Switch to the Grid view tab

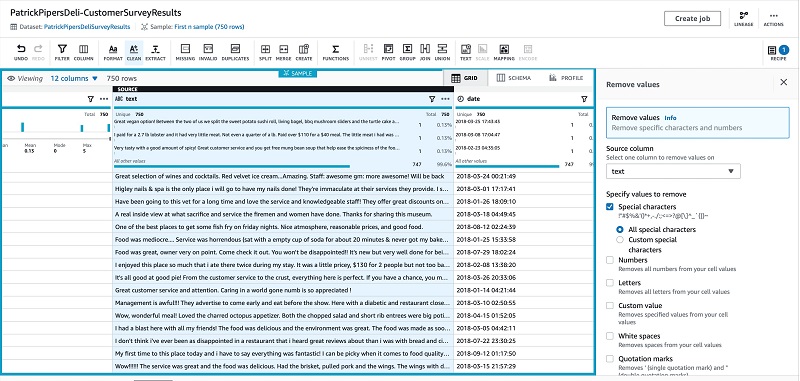pyautogui.click(x=465, y=78)
